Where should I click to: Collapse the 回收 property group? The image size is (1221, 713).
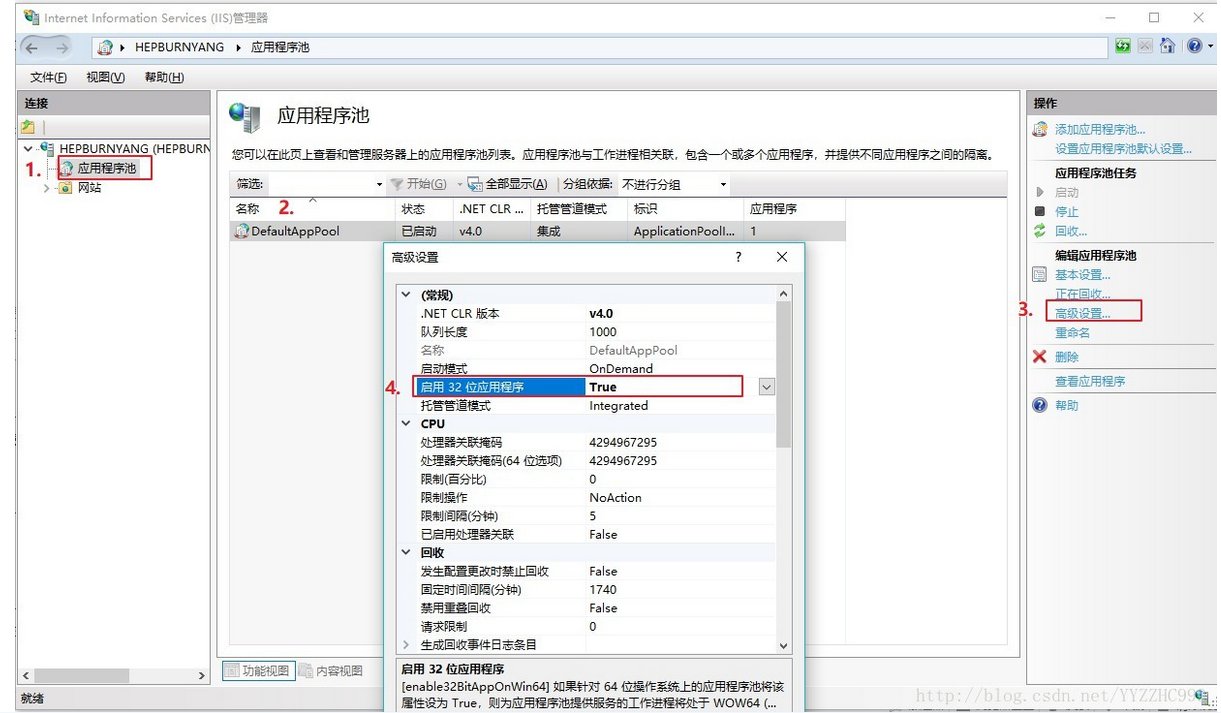406,553
